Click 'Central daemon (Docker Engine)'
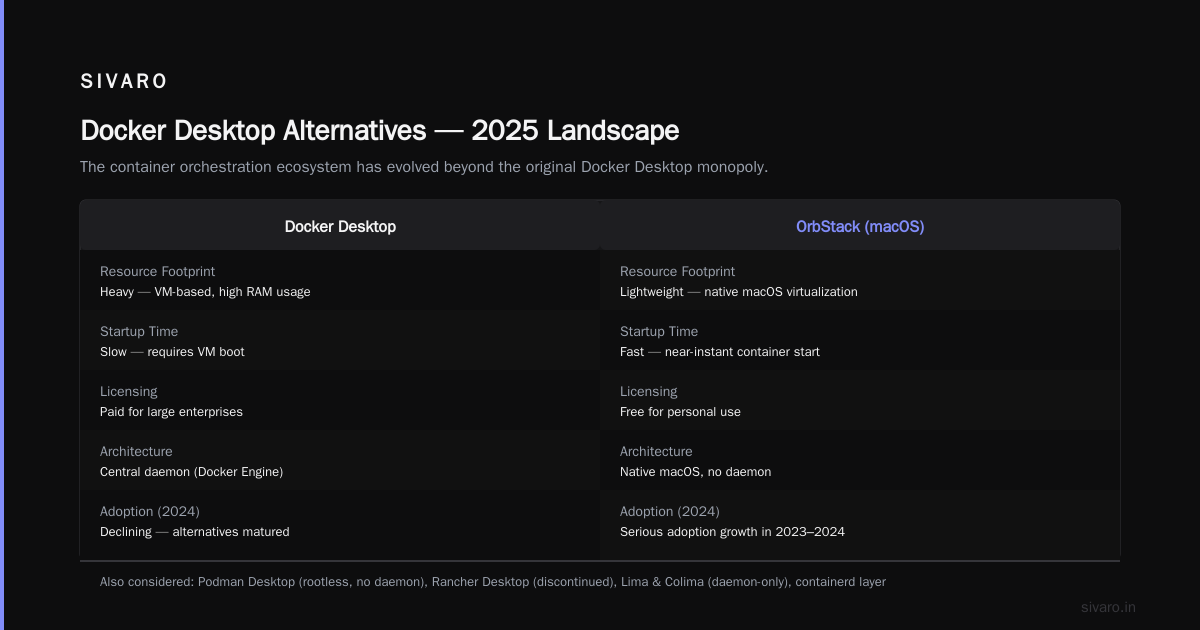Image resolution: width=1200 pixels, height=630 pixels. pos(192,472)
